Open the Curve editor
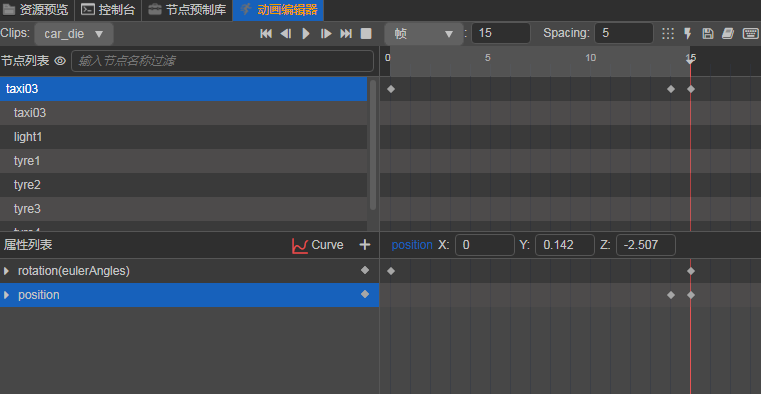 coord(317,245)
